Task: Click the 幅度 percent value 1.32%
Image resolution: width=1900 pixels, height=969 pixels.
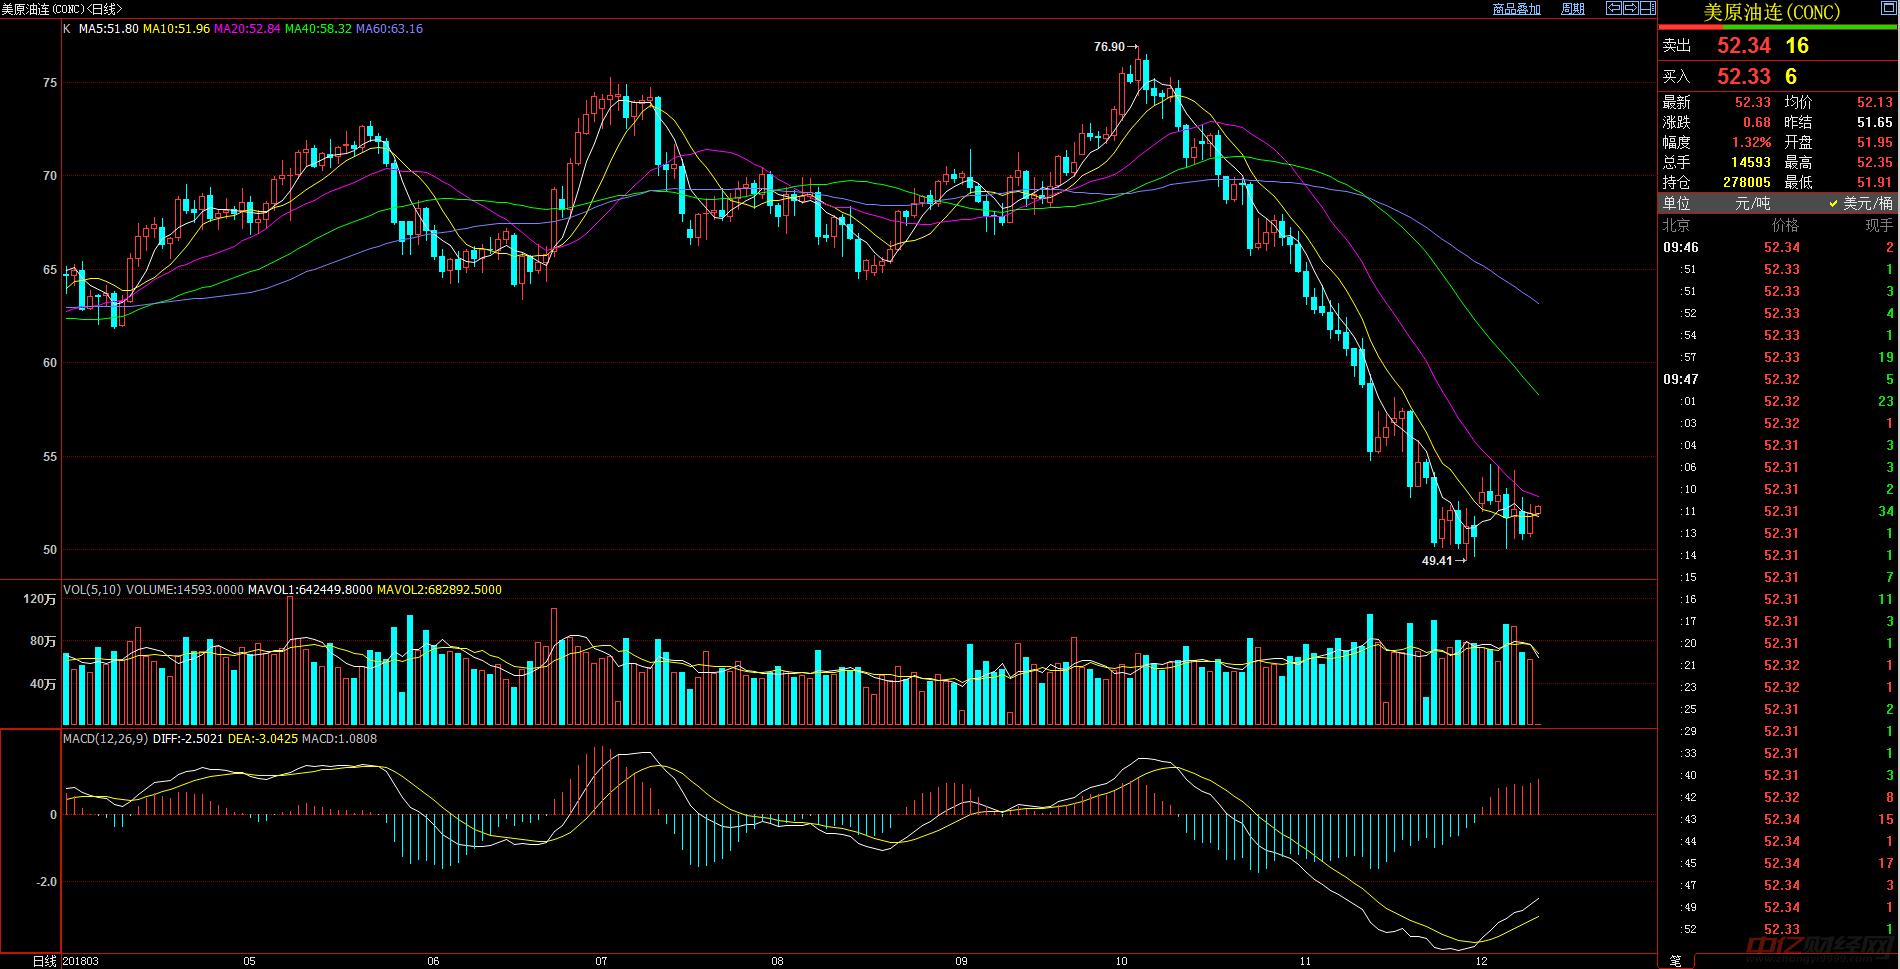Action: coord(1751,142)
